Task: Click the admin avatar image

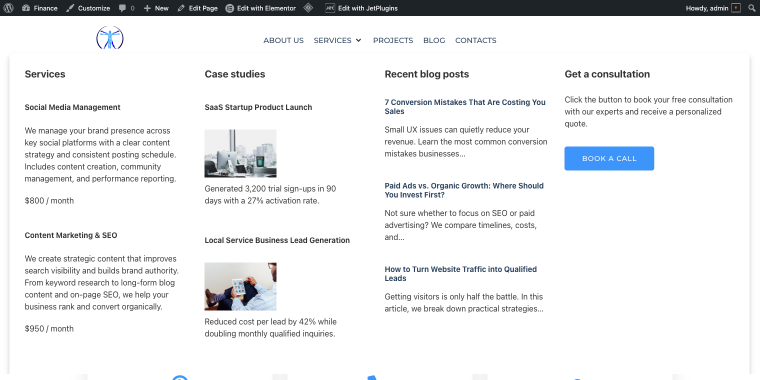Action: point(736,8)
